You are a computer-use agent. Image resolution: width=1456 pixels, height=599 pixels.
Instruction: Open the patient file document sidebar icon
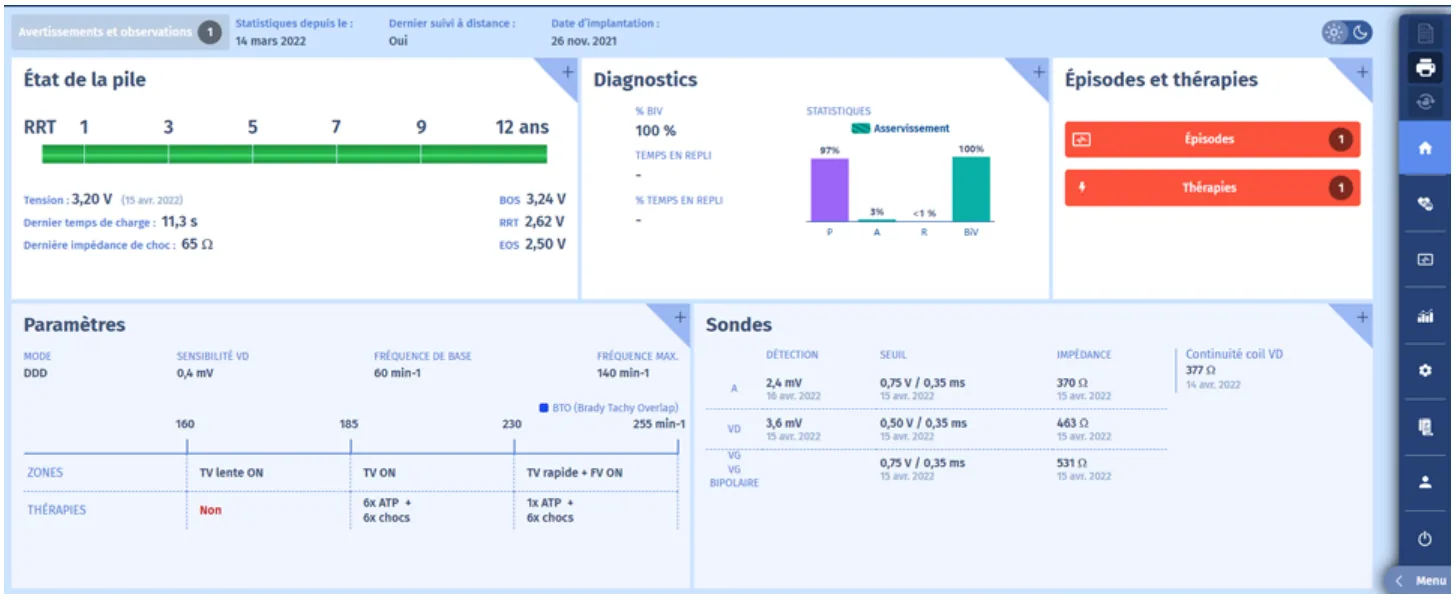(1425, 427)
